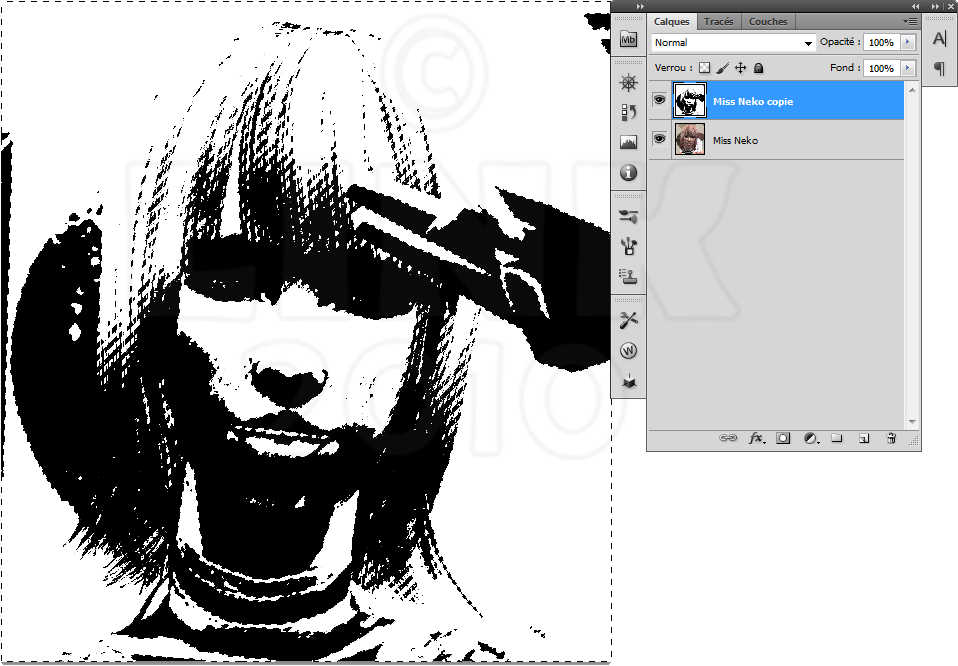Open the History panel icon
958x666 pixels.
coord(628,112)
